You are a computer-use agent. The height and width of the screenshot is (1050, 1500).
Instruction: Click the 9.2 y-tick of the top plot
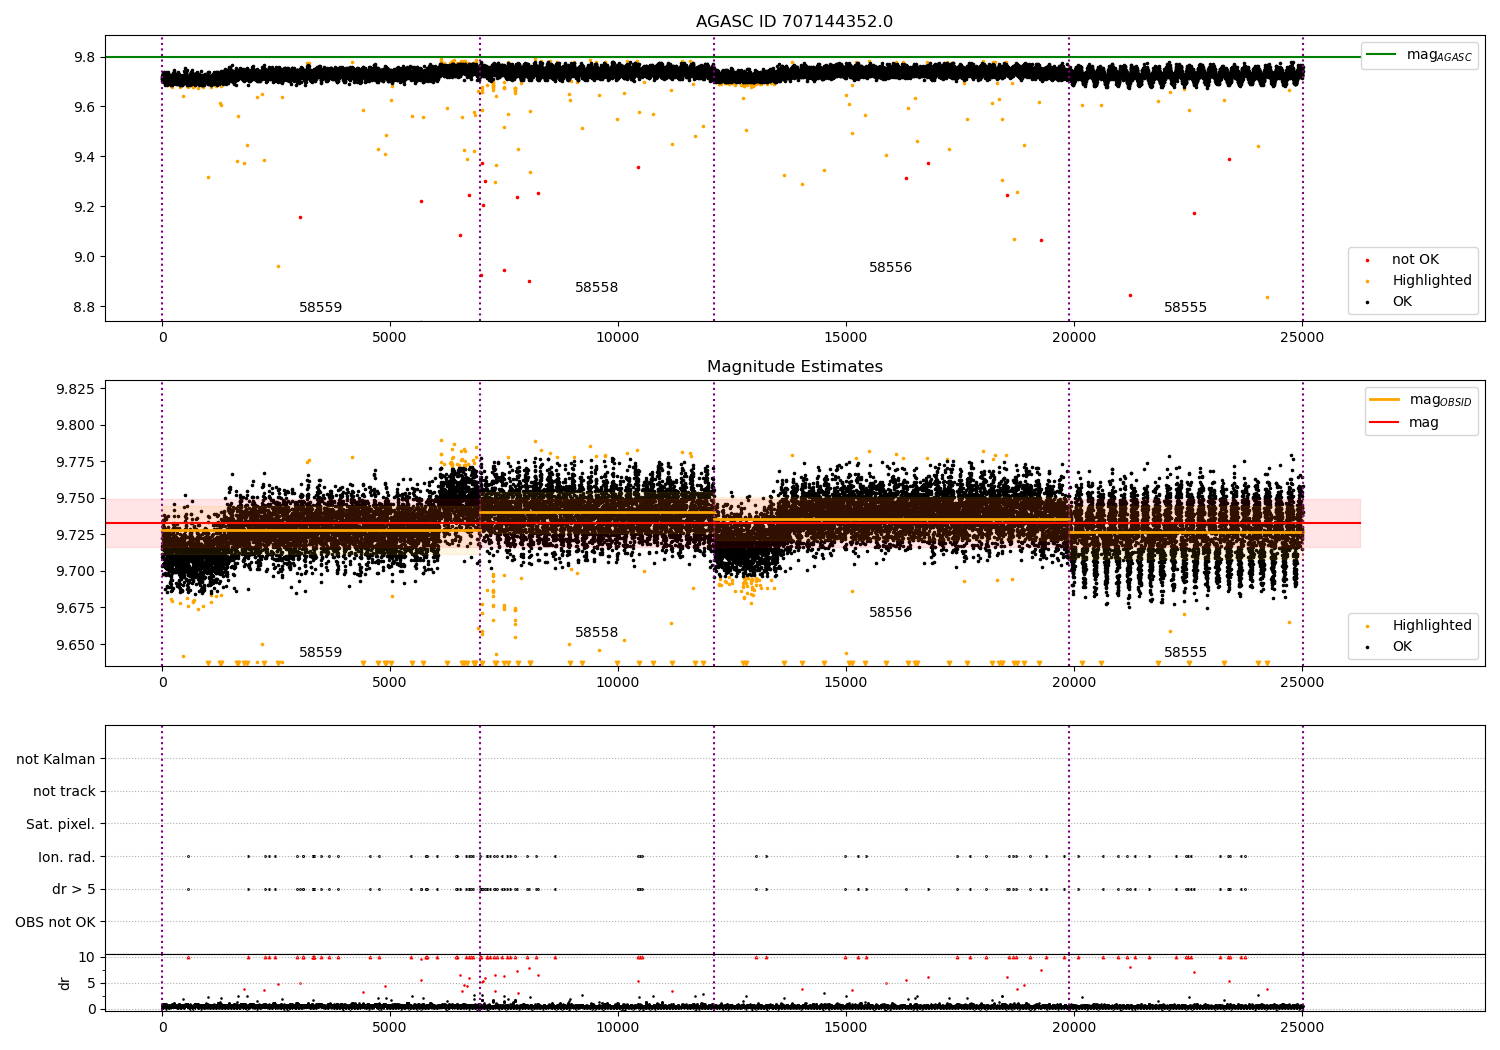tap(84, 207)
